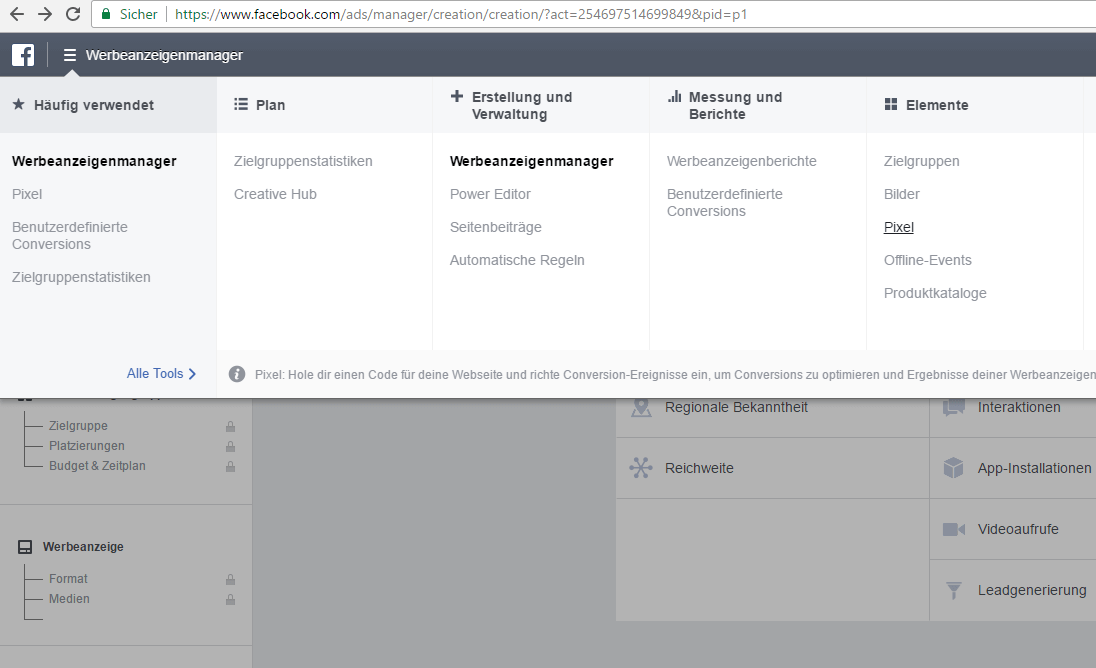The image size is (1096, 668).
Task: Open Benutzerdefinierte Conversions under Häufig verwendet
Action: (70, 235)
